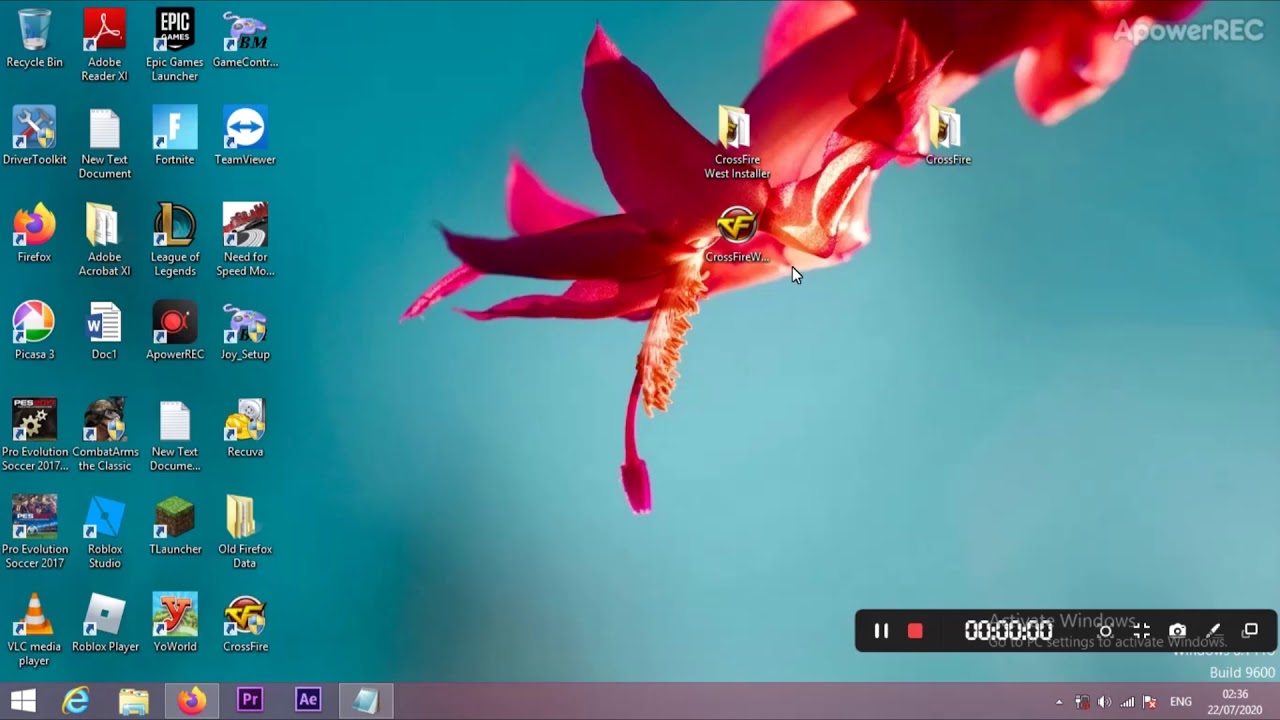Stop the ApowerREC recording
The height and width of the screenshot is (720, 1280).
915,631
